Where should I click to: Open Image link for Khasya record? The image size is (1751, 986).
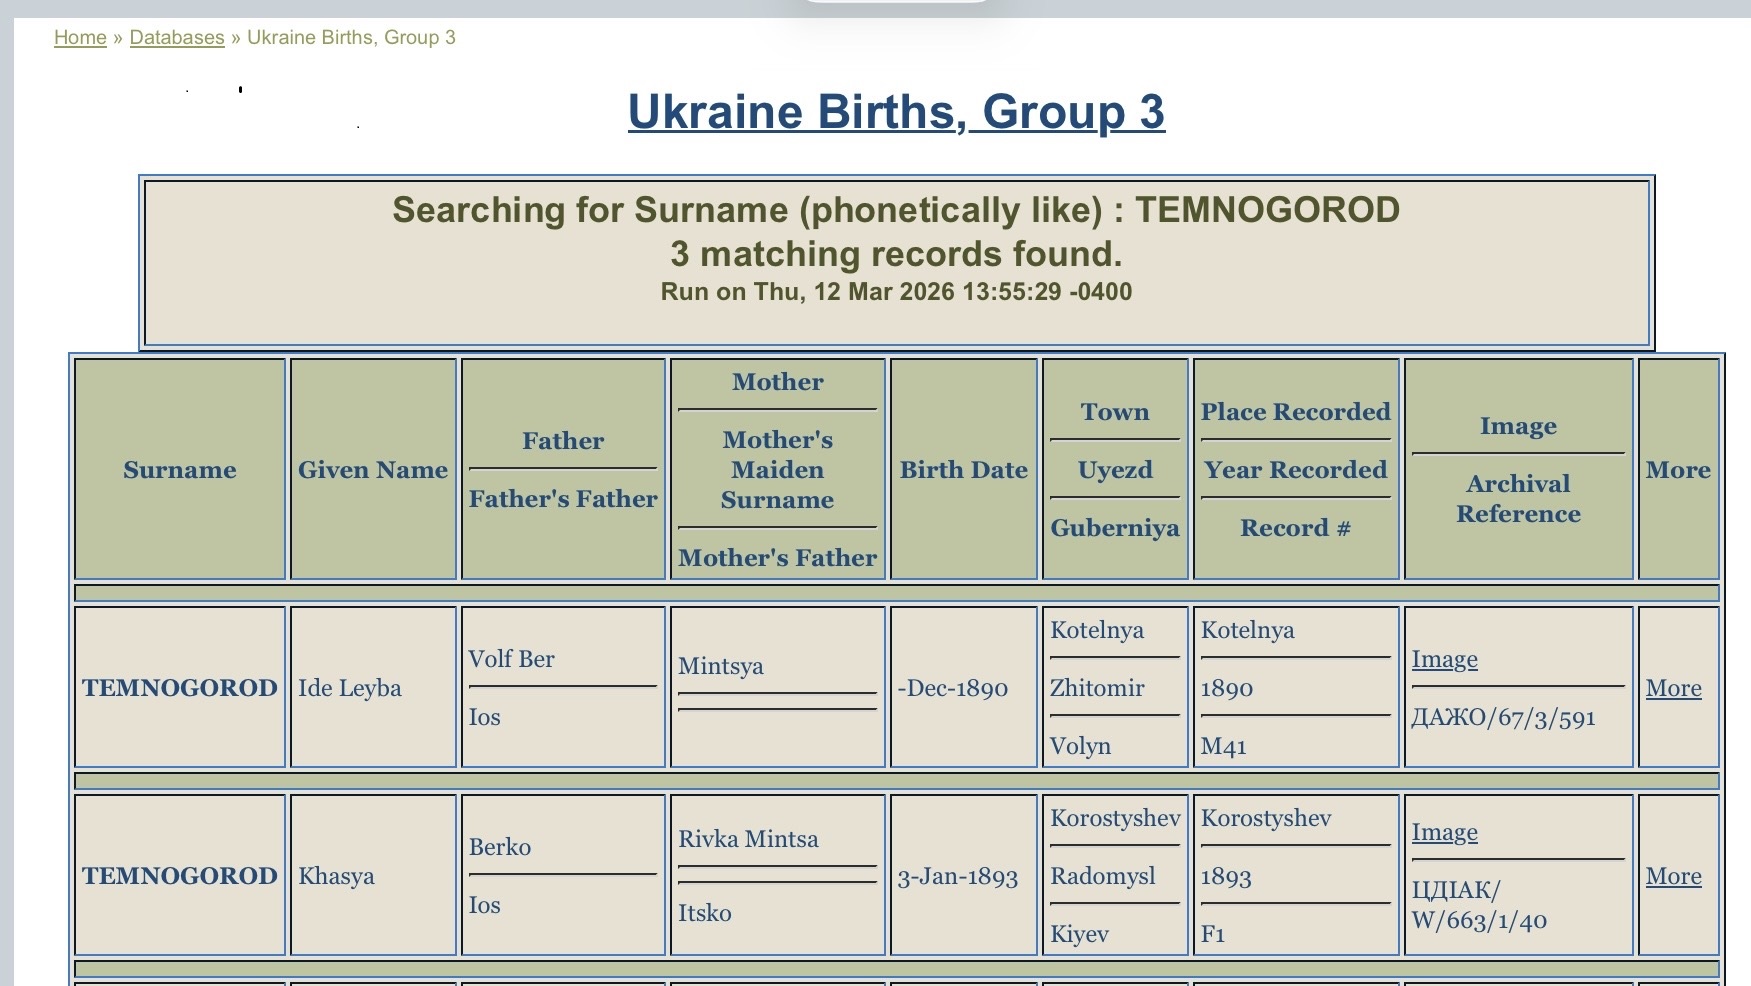click(1444, 832)
